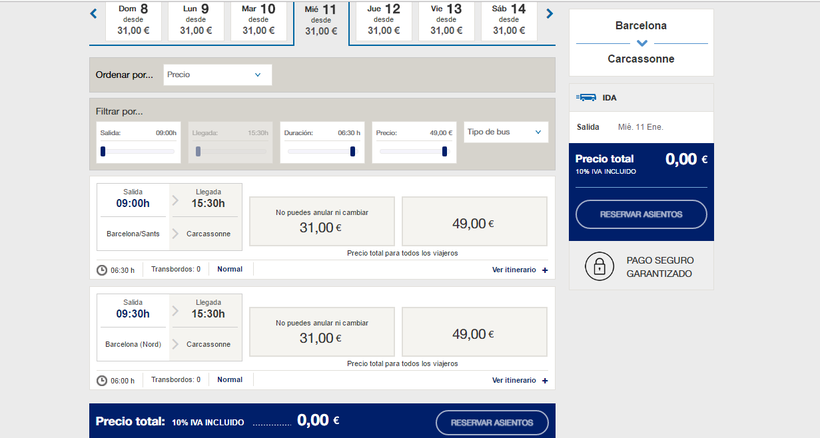The width and height of the screenshot is (820, 438).
Task: Select the Sáb 14 date tab
Action: (509, 21)
